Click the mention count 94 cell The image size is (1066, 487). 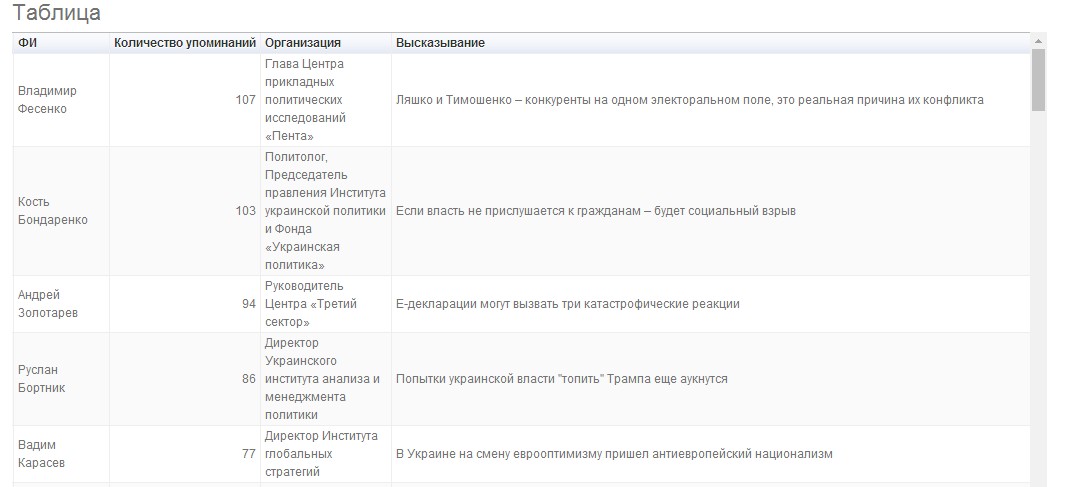click(x=248, y=304)
